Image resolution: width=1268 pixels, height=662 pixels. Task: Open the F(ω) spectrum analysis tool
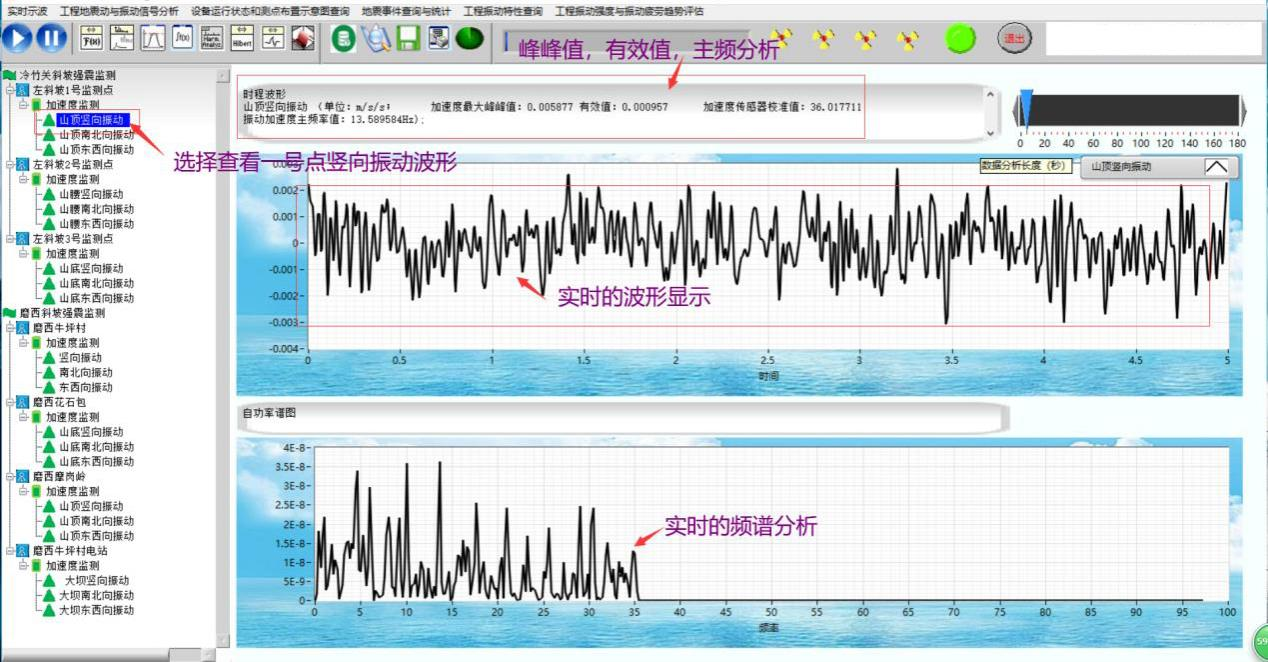click(x=91, y=39)
